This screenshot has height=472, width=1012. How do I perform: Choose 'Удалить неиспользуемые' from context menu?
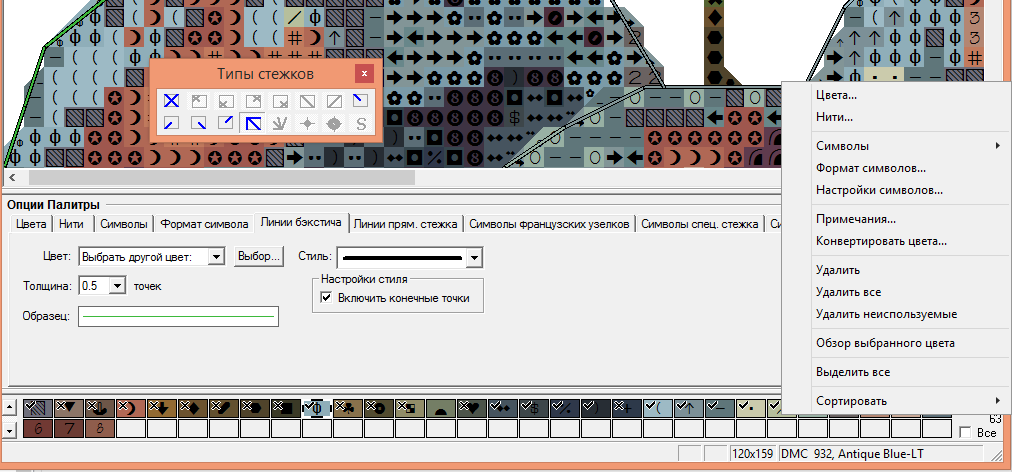tap(886, 314)
